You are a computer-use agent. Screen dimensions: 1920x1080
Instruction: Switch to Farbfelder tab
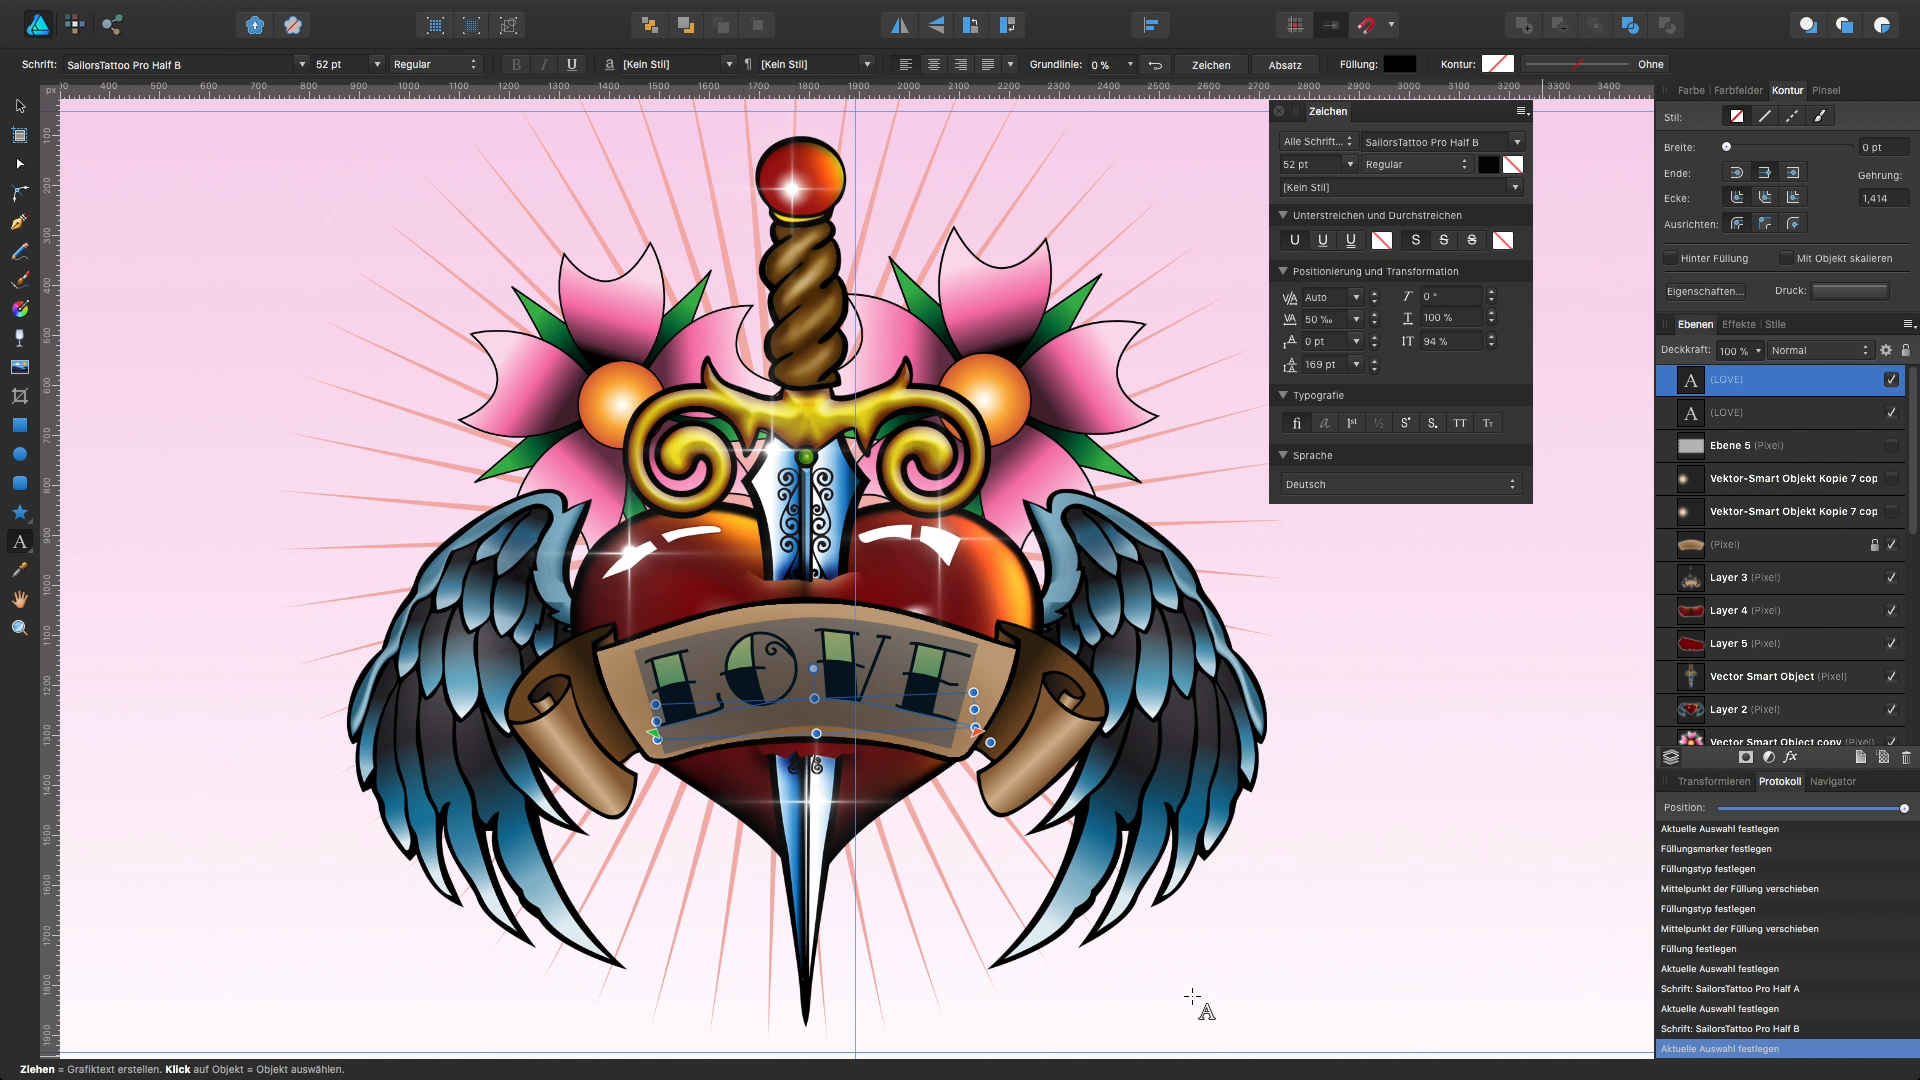click(1738, 90)
